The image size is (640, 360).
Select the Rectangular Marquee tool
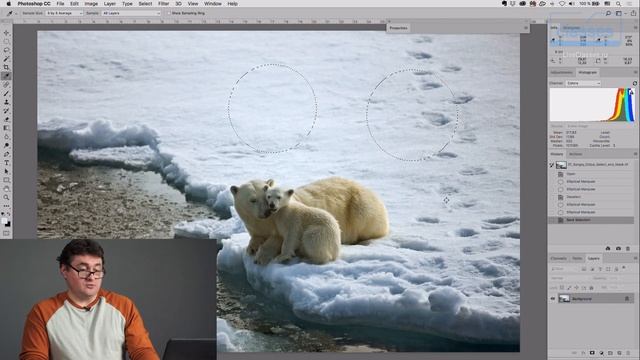[x=6, y=42]
